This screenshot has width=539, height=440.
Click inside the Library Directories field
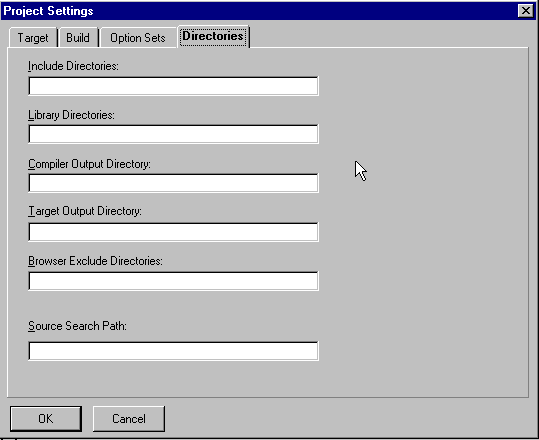(x=173, y=134)
